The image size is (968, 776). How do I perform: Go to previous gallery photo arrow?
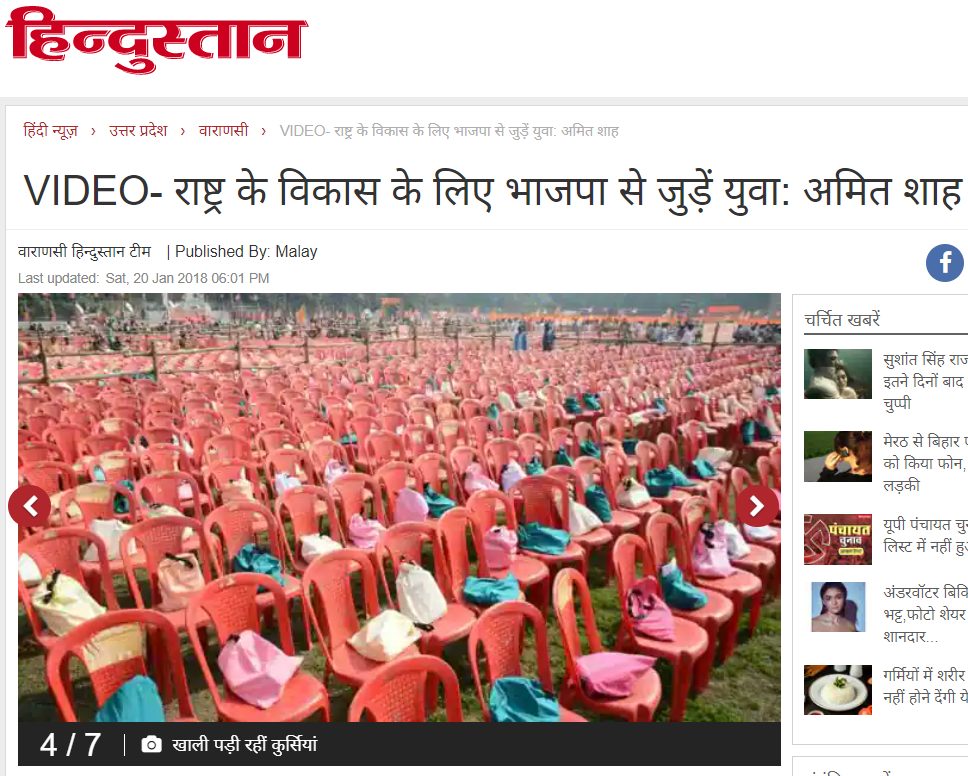click(30, 506)
